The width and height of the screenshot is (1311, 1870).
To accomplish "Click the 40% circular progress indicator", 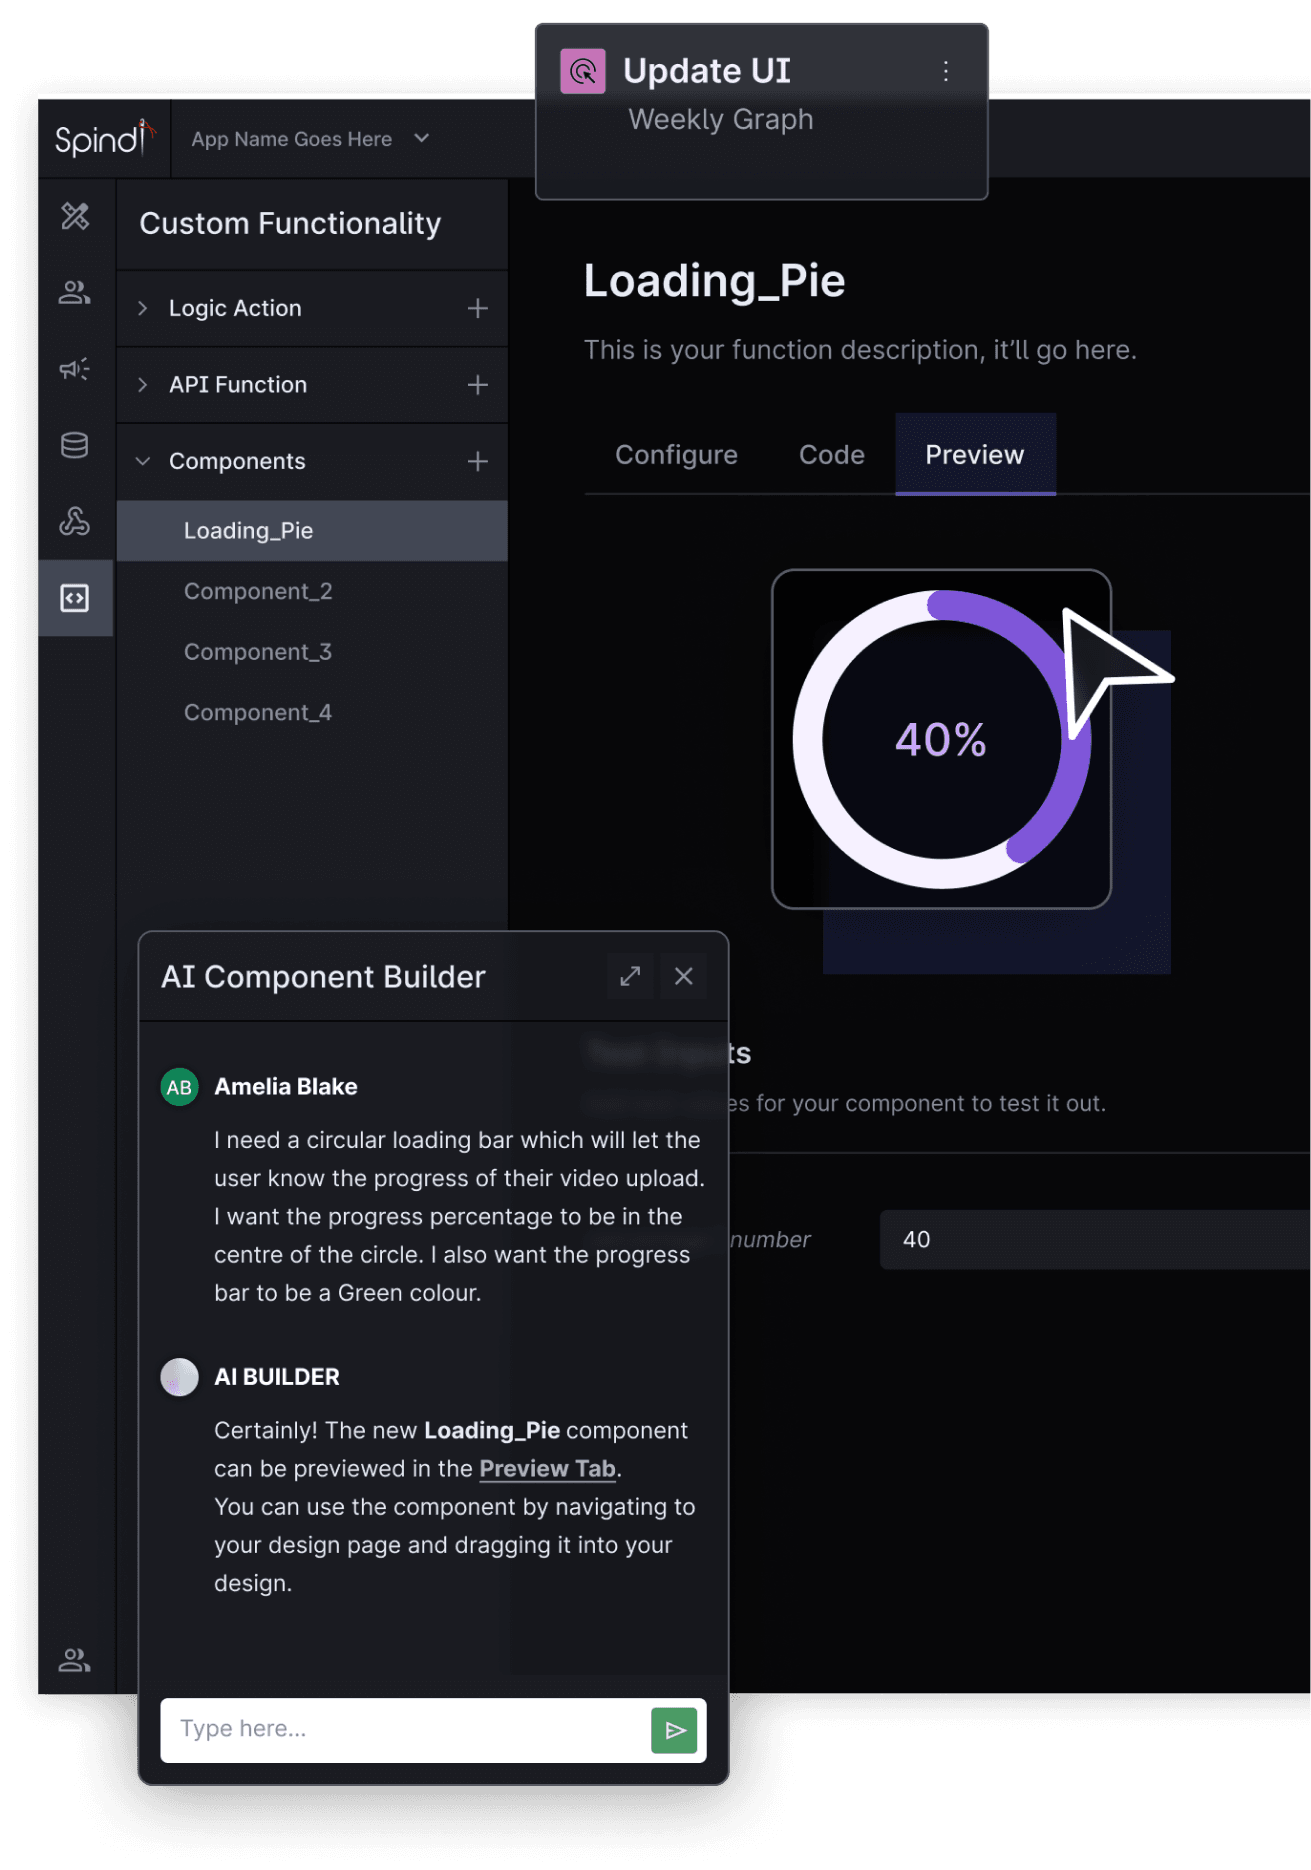I will point(941,739).
